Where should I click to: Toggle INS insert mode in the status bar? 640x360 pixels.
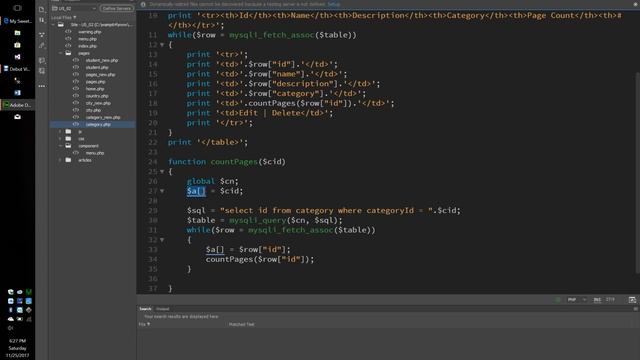[x=597, y=300]
